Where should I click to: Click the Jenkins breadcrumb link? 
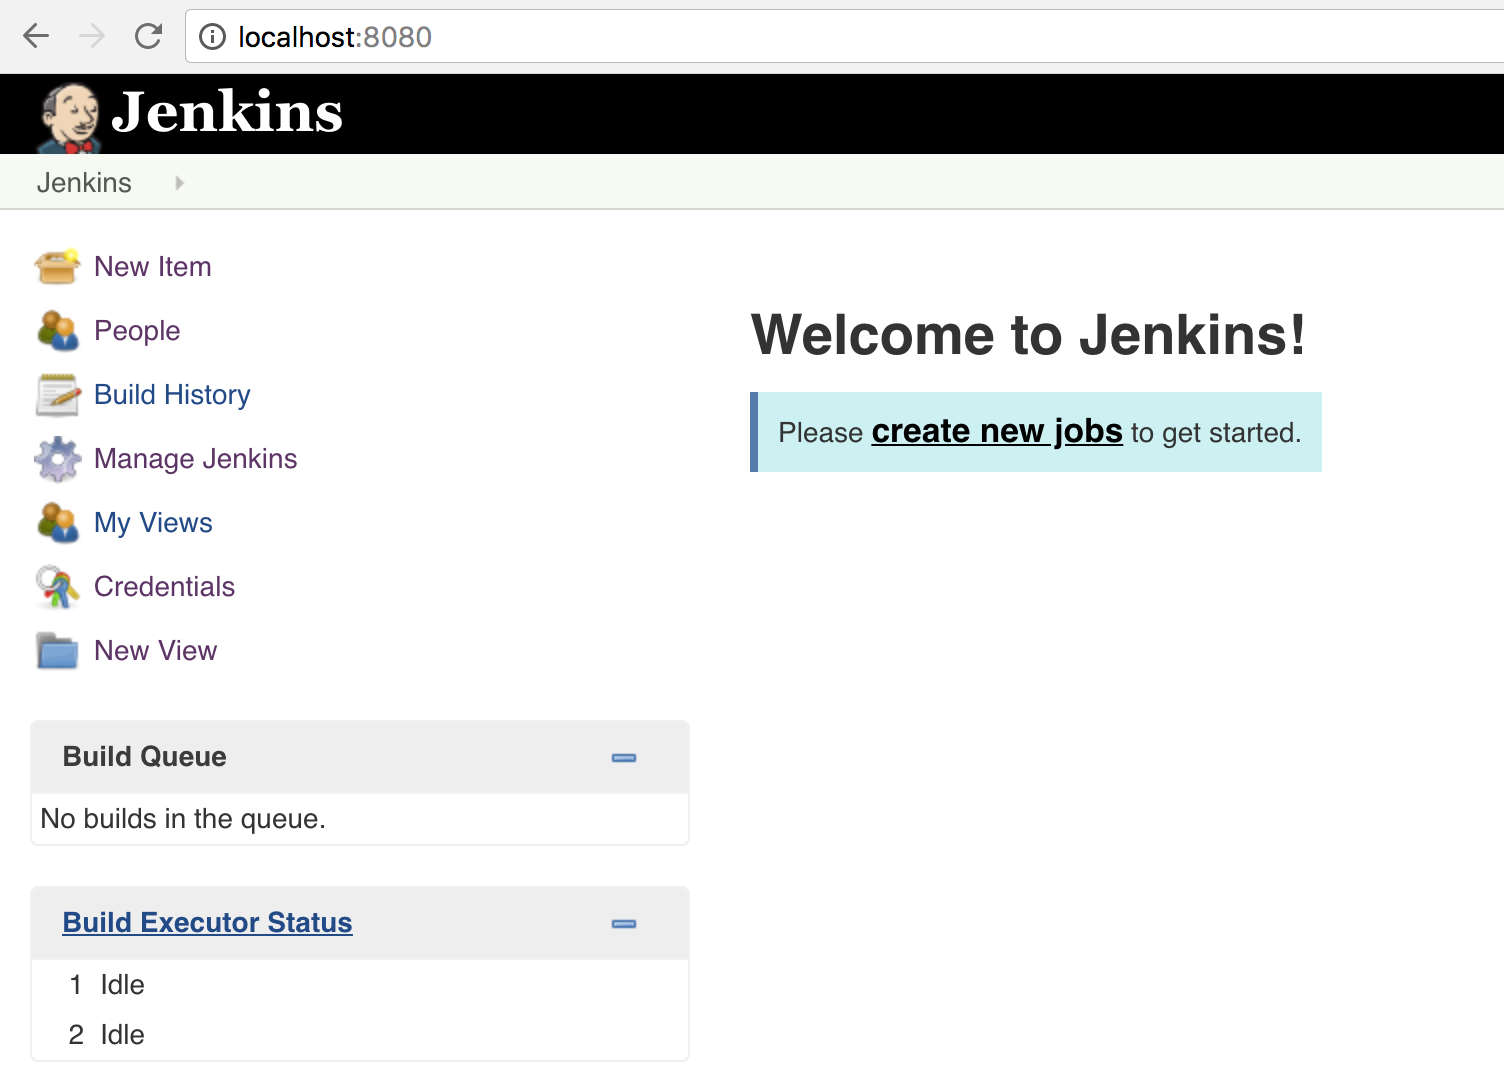pyautogui.click(x=84, y=183)
